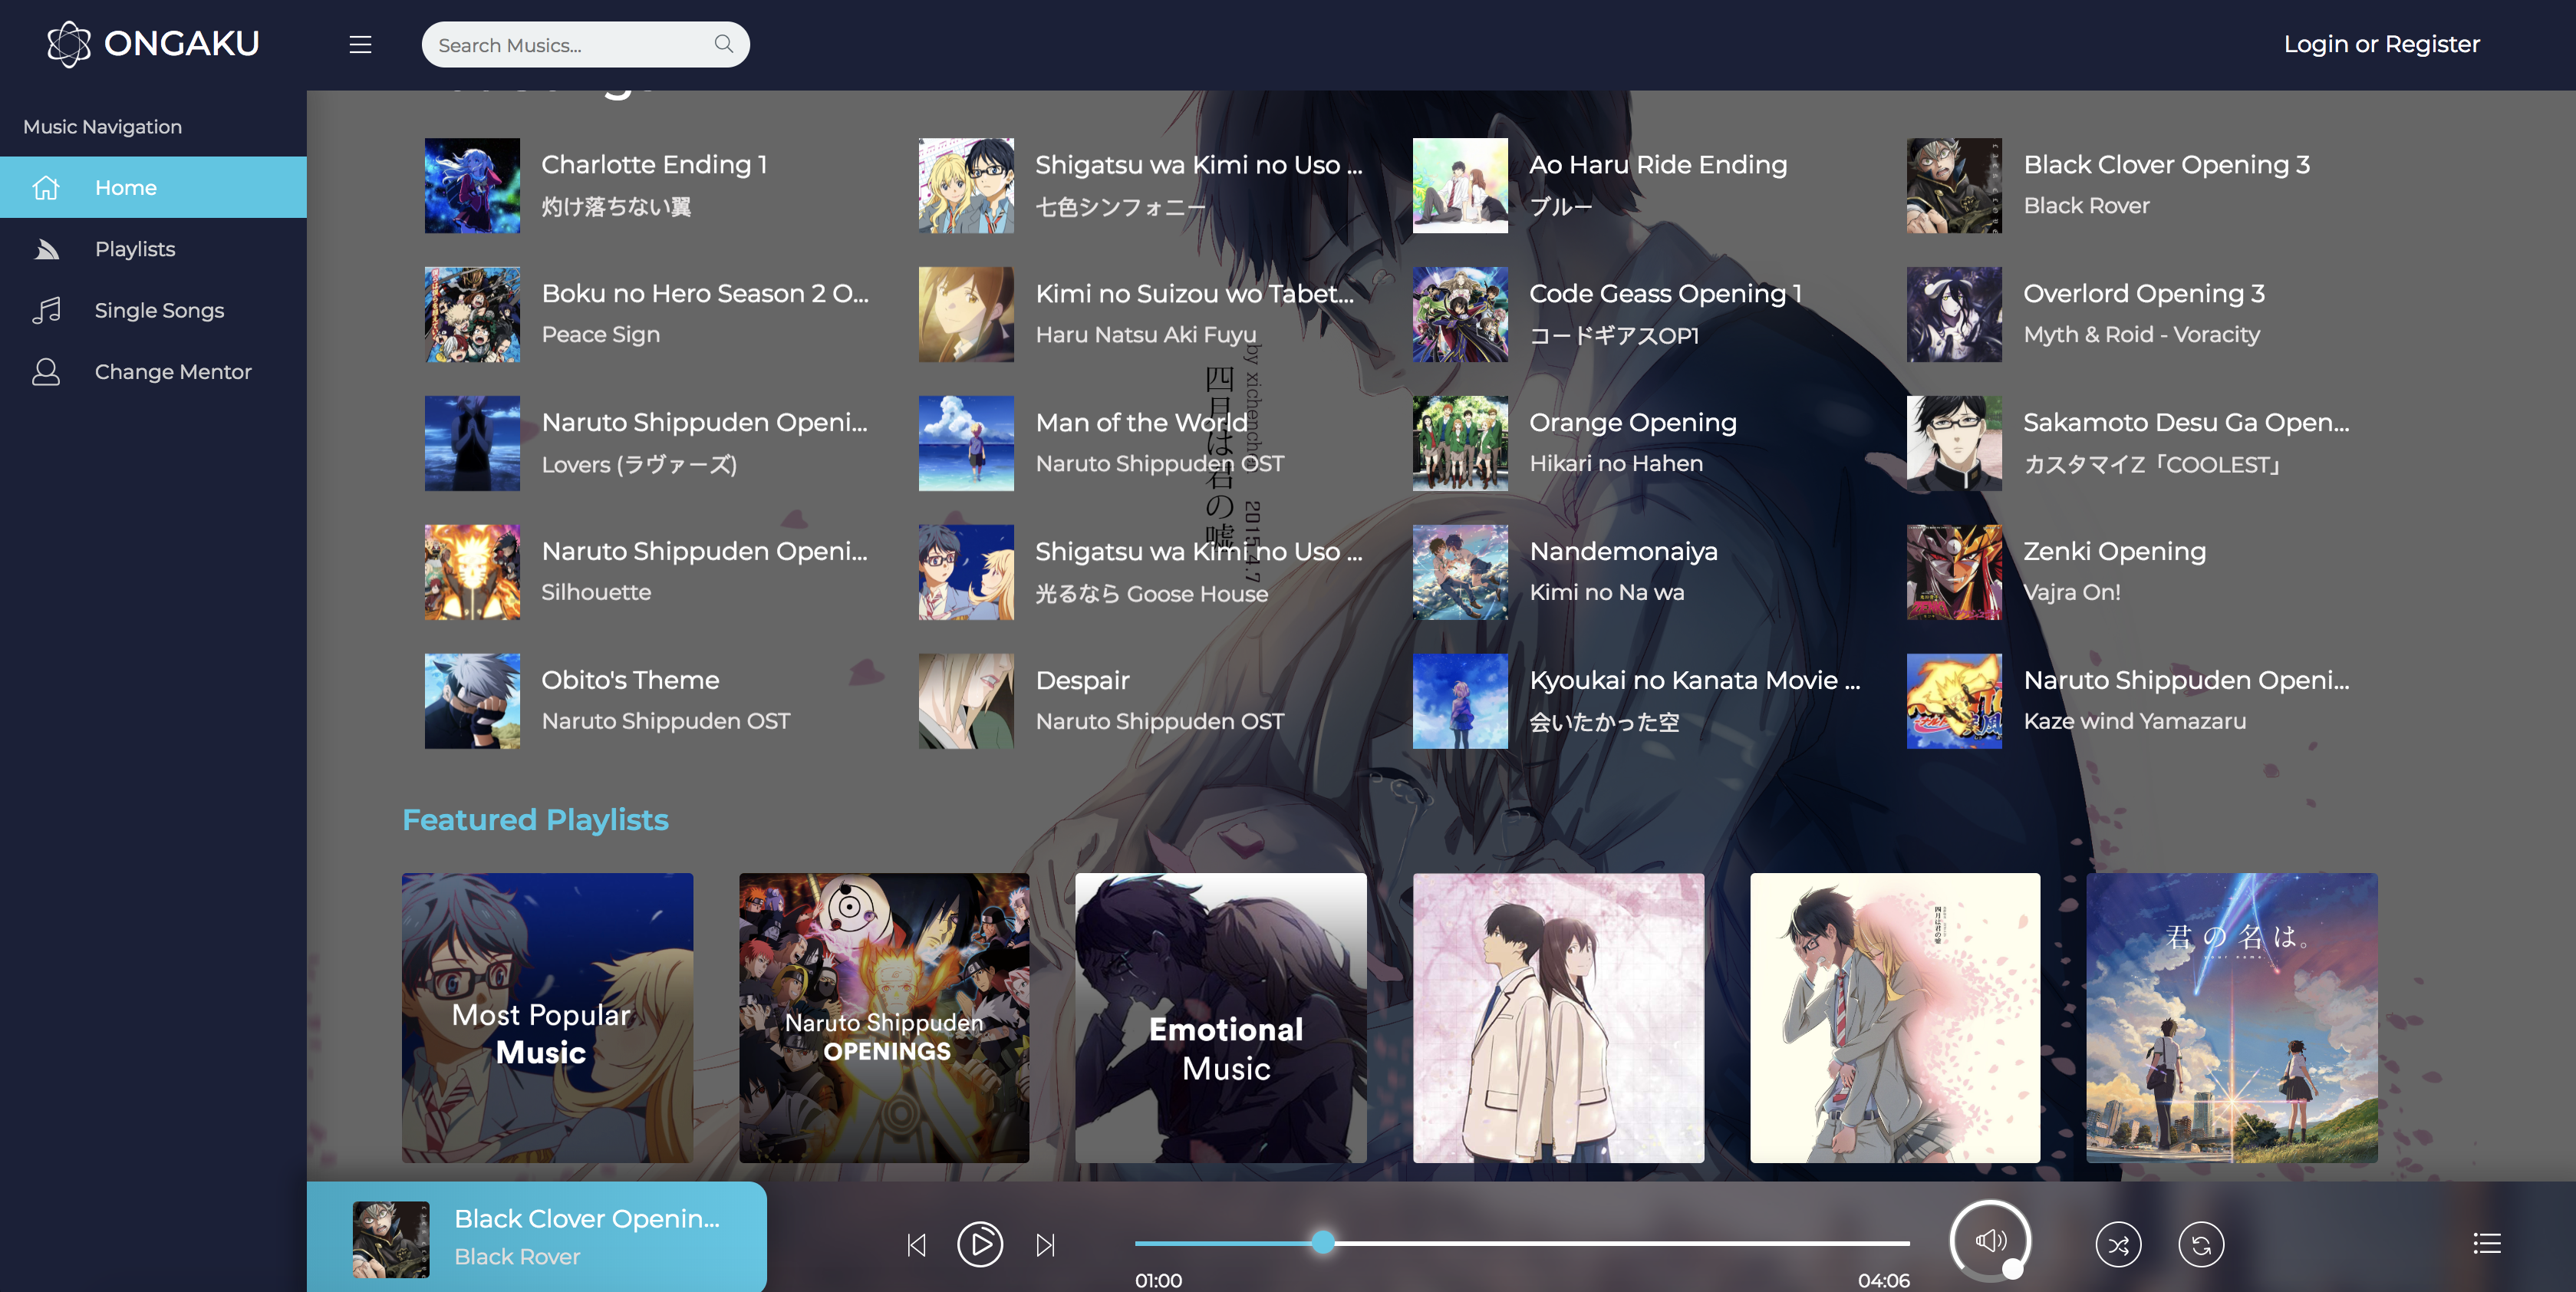Open Playlists in the sidebar

pyautogui.click(x=135, y=249)
